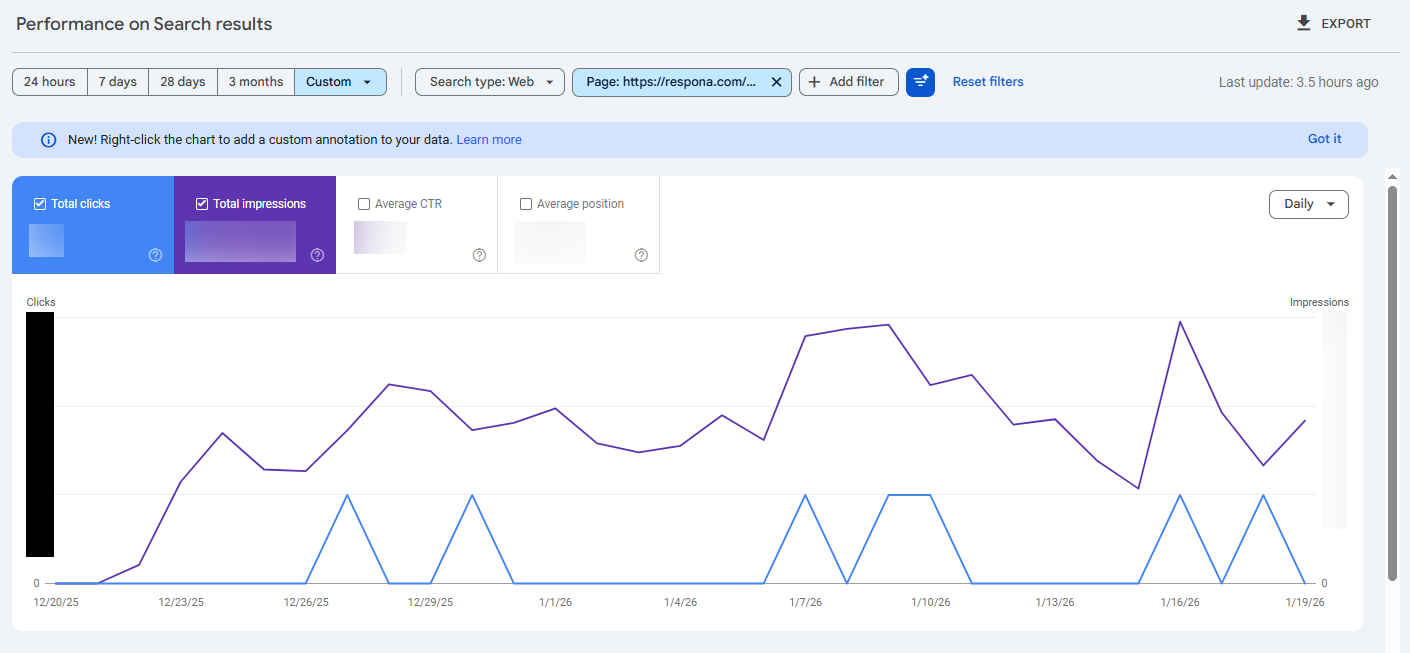This screenshot has height=653, width=1410.
Task: Open the Daily granularity dropdown
Action: (x=1308, y=204)
